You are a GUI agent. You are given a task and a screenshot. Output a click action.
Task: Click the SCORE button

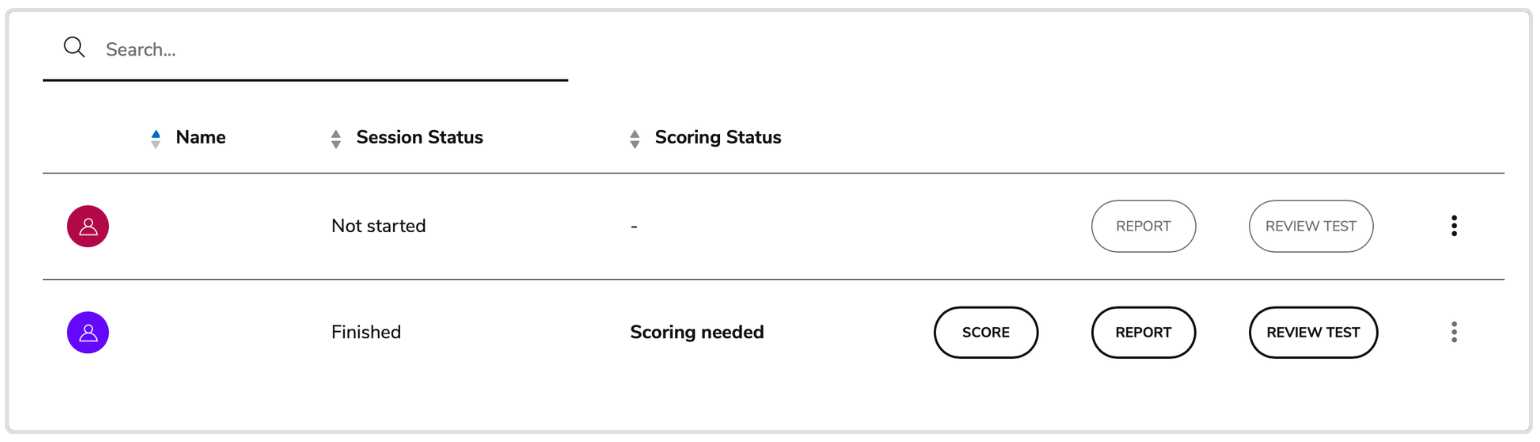[986, 332]
